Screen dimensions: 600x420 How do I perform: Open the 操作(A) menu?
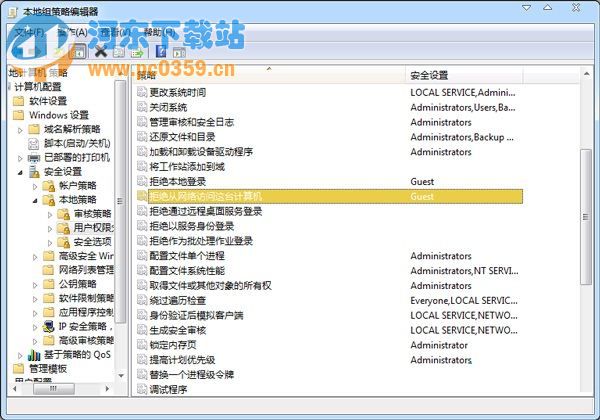[72, 32]
